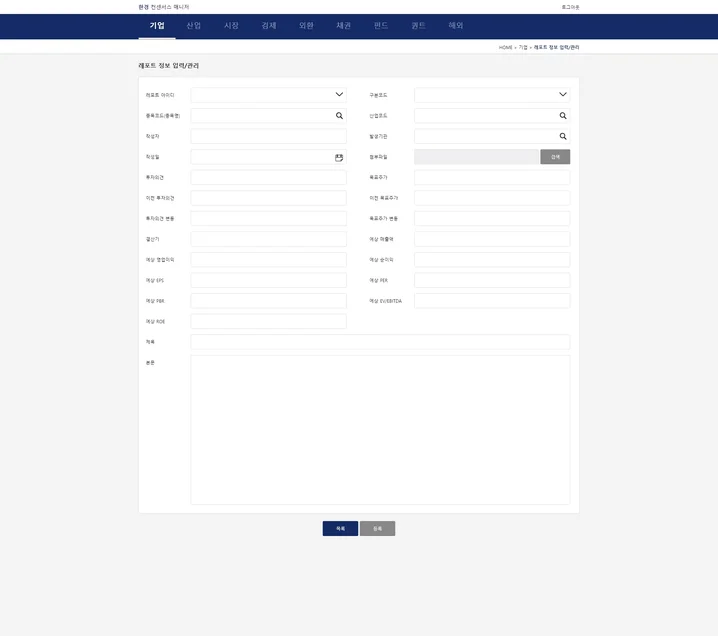Click the blue 목록 button

click(340, 528)
